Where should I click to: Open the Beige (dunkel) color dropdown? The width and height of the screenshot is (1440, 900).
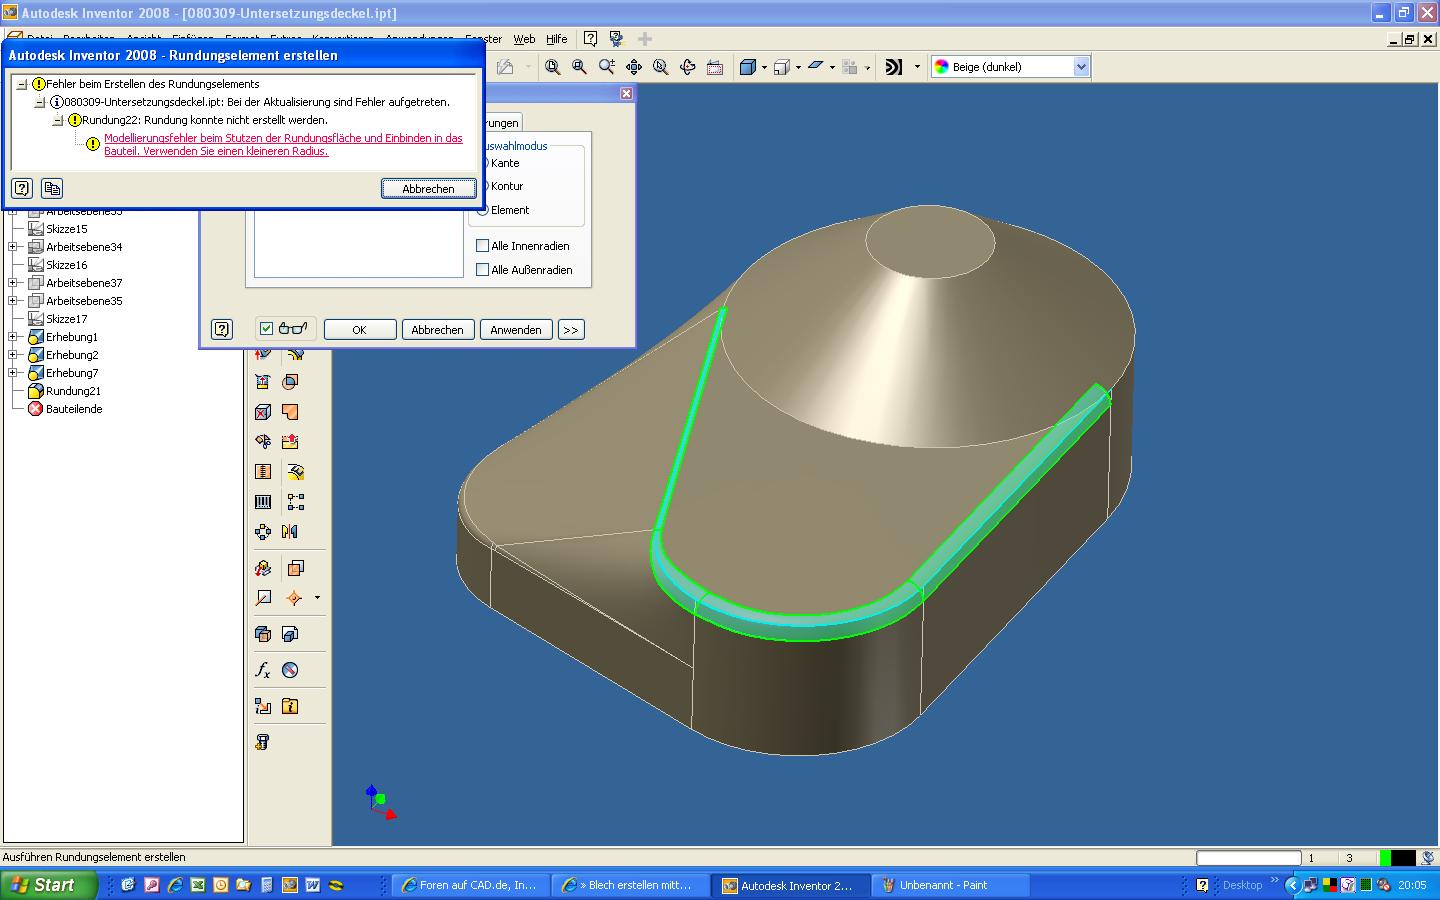[1080, 67]
